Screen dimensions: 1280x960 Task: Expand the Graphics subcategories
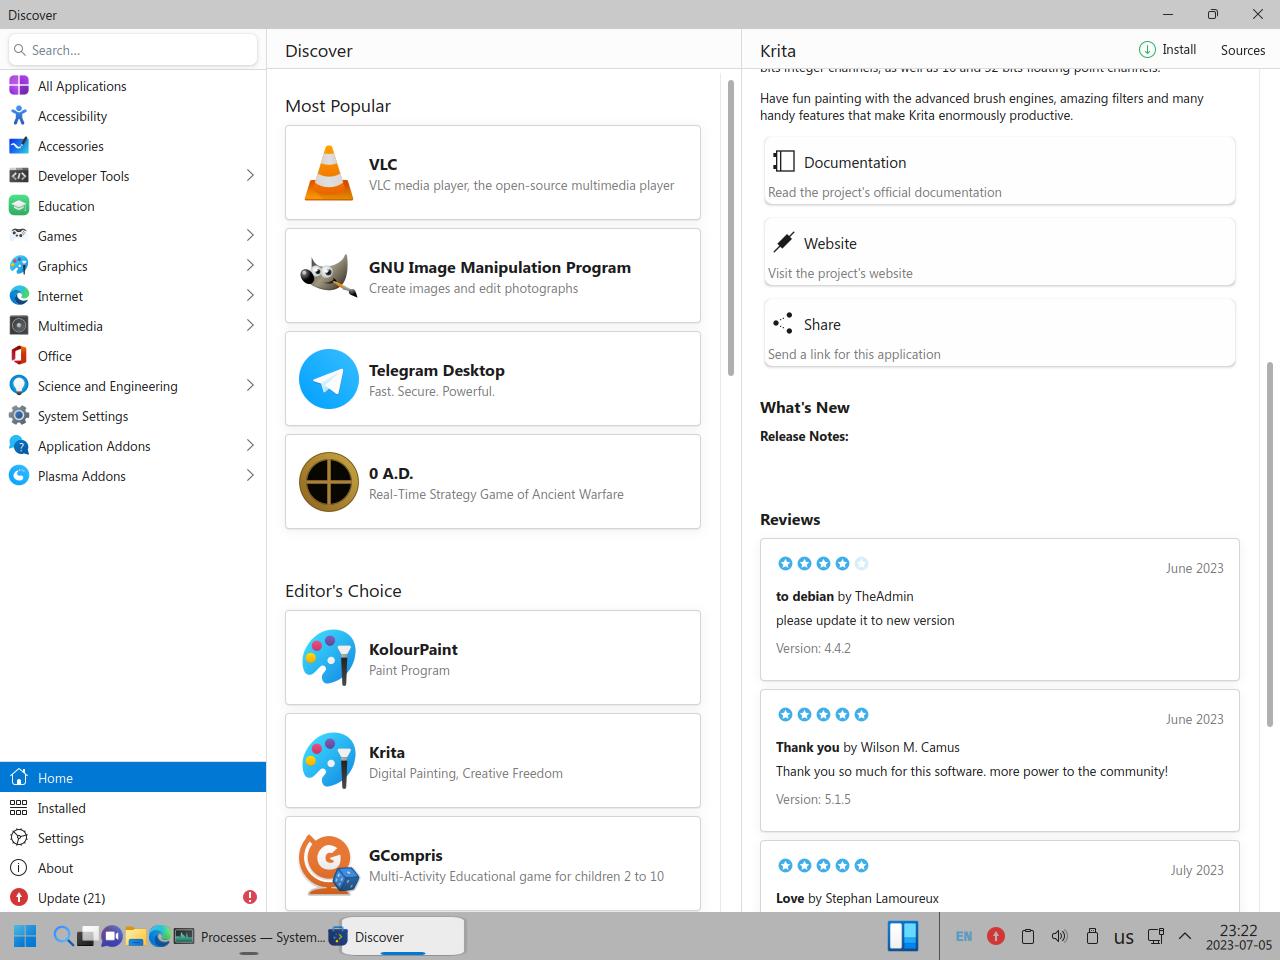pos(250,266)
